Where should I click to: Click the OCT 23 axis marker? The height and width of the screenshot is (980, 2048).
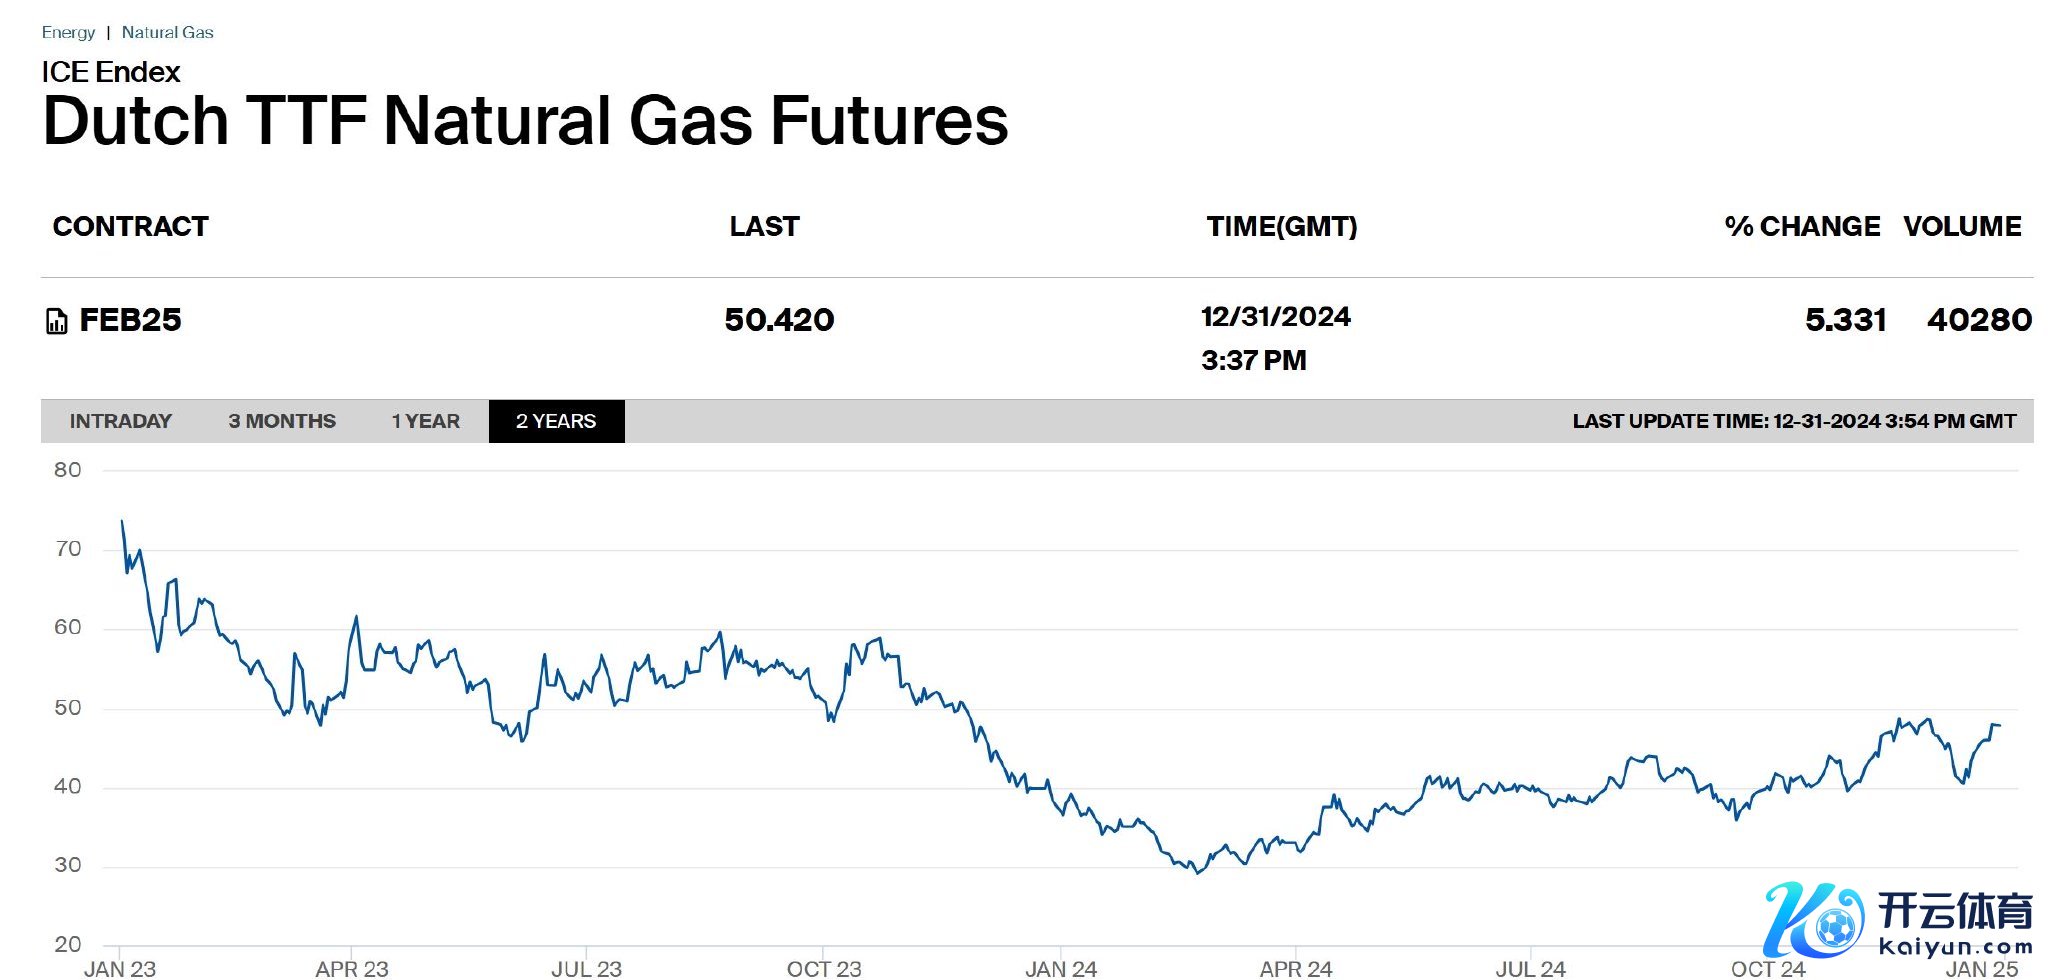[824, 968]
